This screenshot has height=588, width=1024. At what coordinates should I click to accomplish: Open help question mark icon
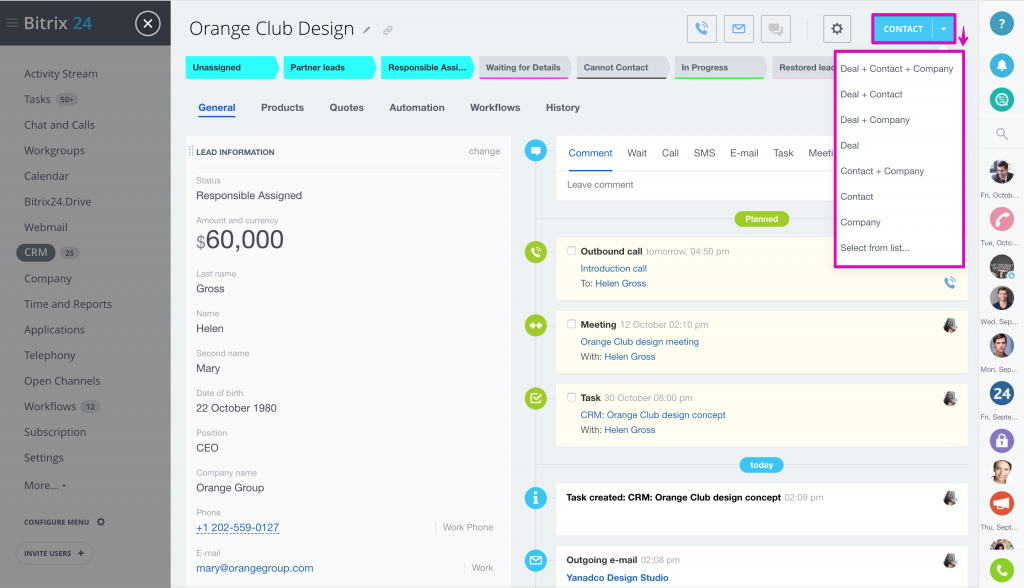[1001, 24]
